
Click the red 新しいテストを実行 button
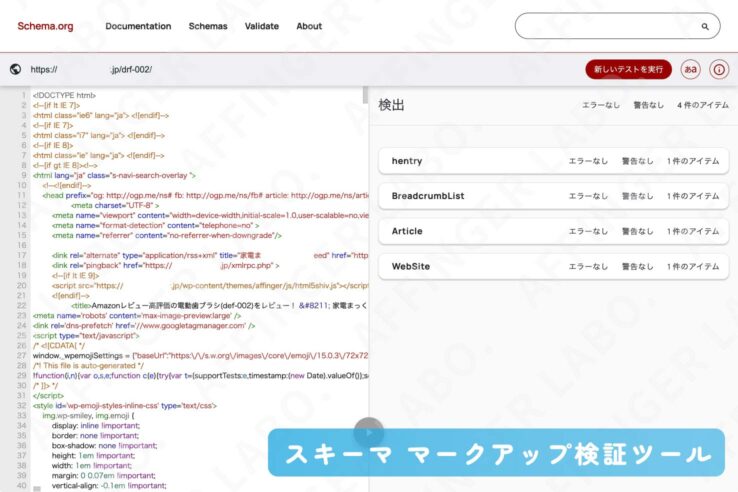tap(628, 69)
